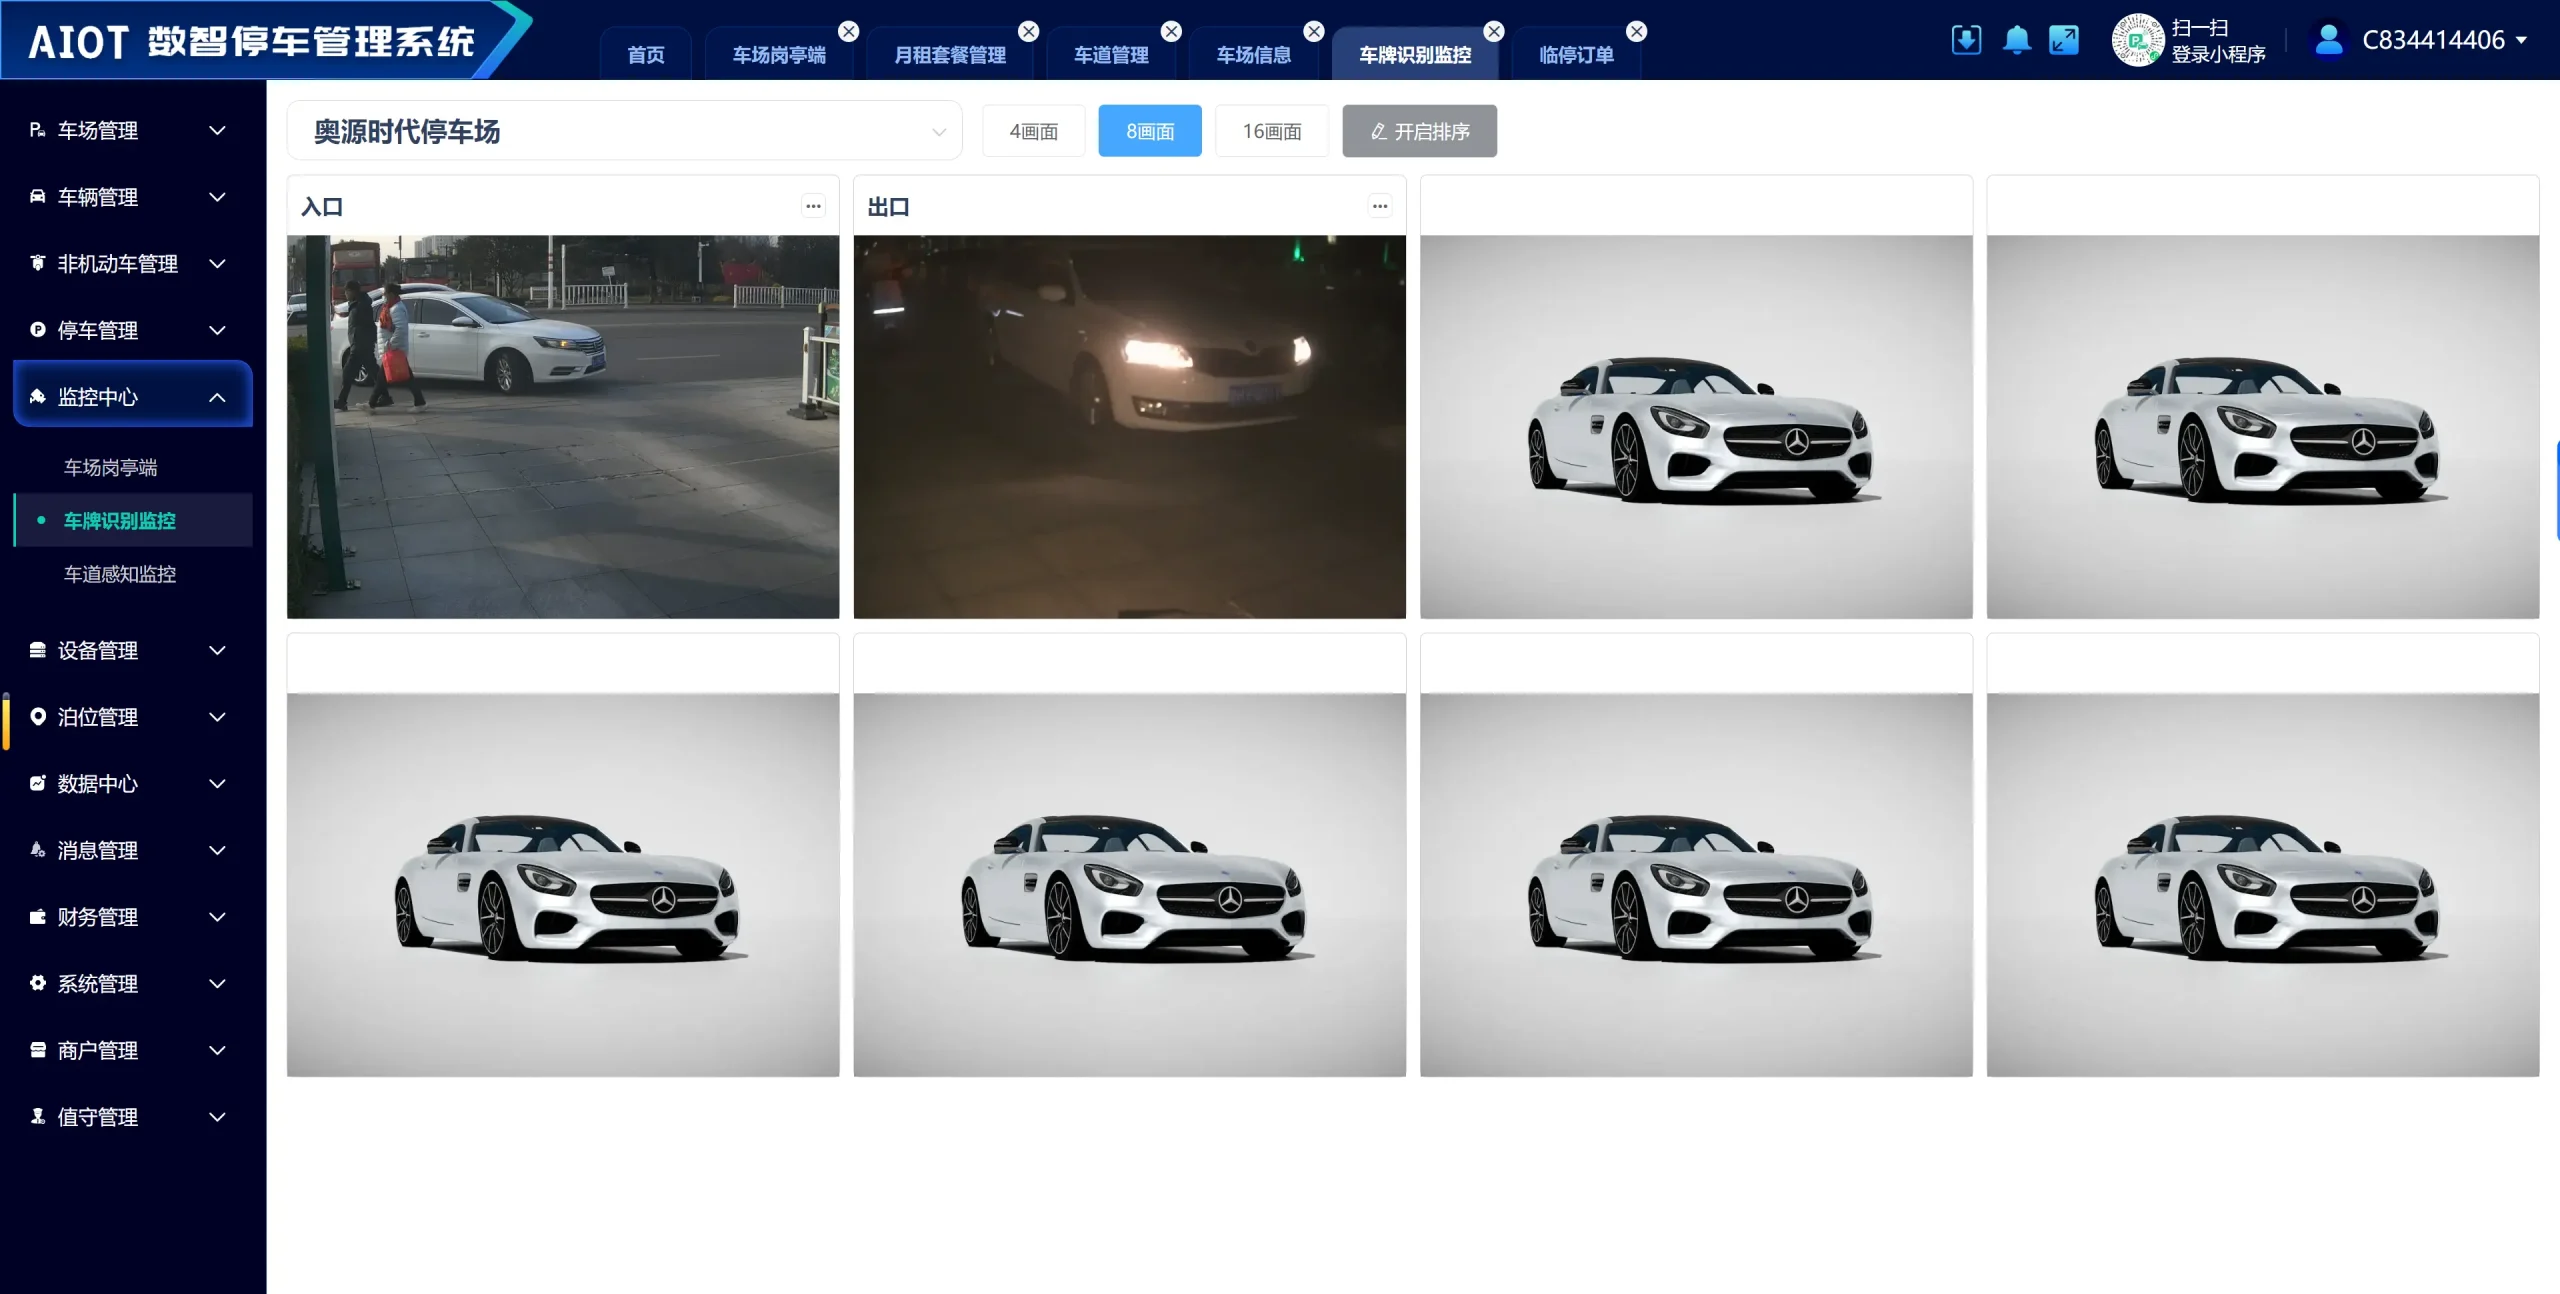Open the more-options icon on 入口 panel
The width and height of the screenshot is (2560, 1294).
[x=813, y=206]
